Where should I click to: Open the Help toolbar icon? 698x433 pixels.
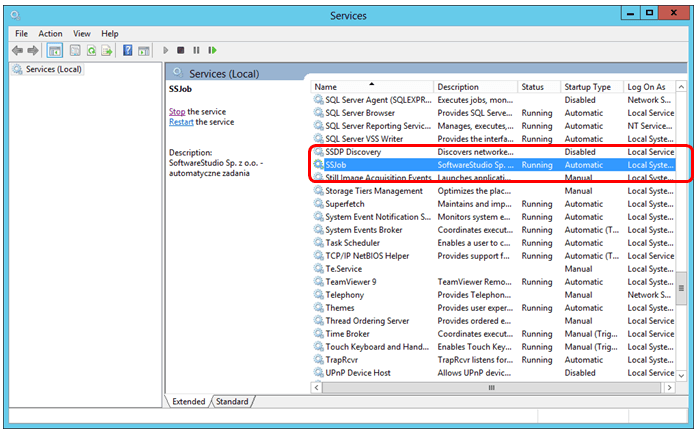click(x=128, y=51)
